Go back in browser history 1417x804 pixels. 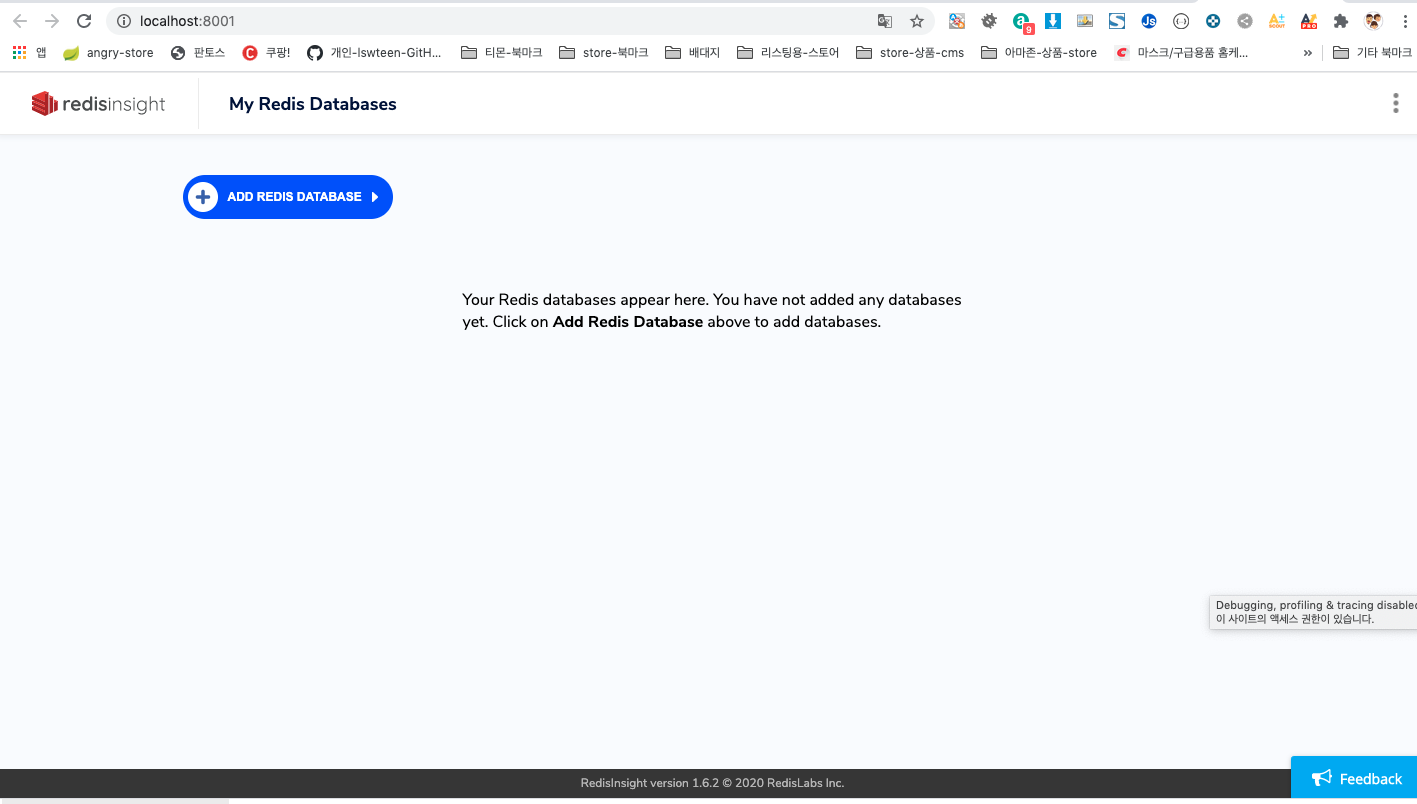tap(20, 21)
